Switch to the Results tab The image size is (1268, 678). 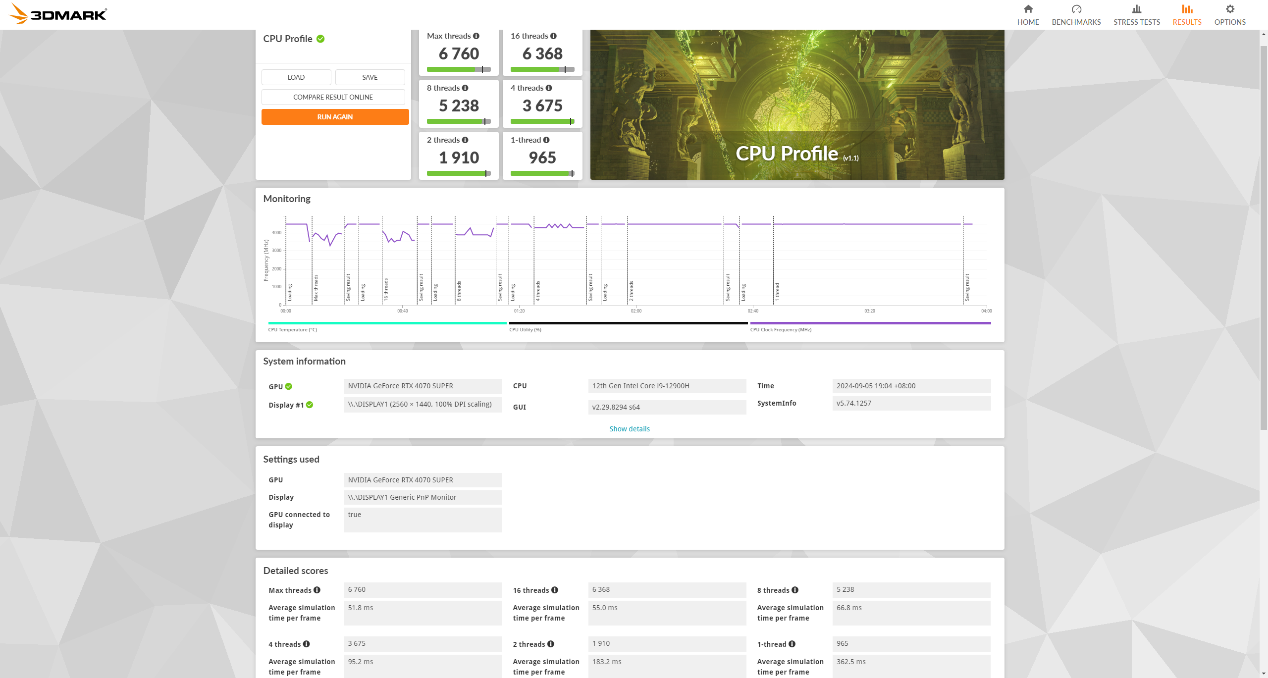point(1187,14)
